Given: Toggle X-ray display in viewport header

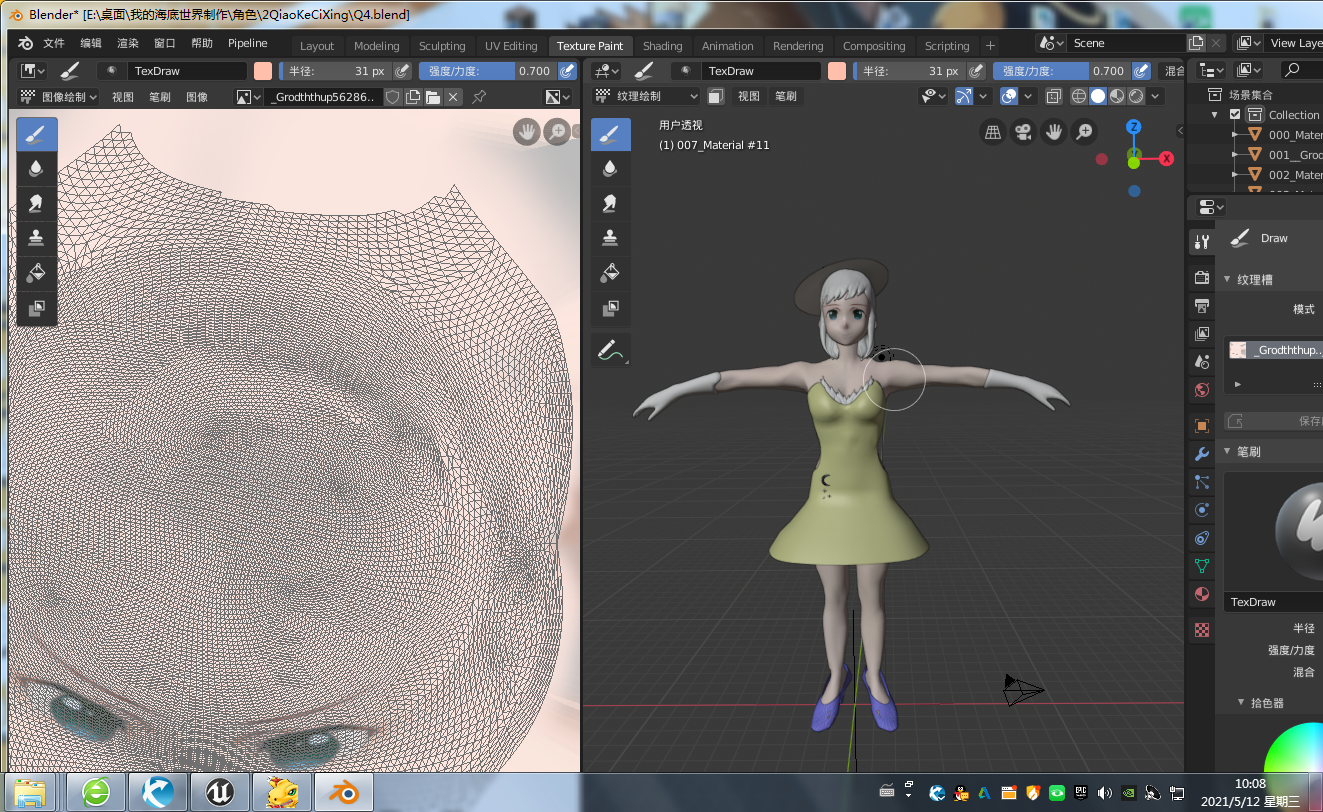Looking at the screenshot, I should click(1054, 96).
